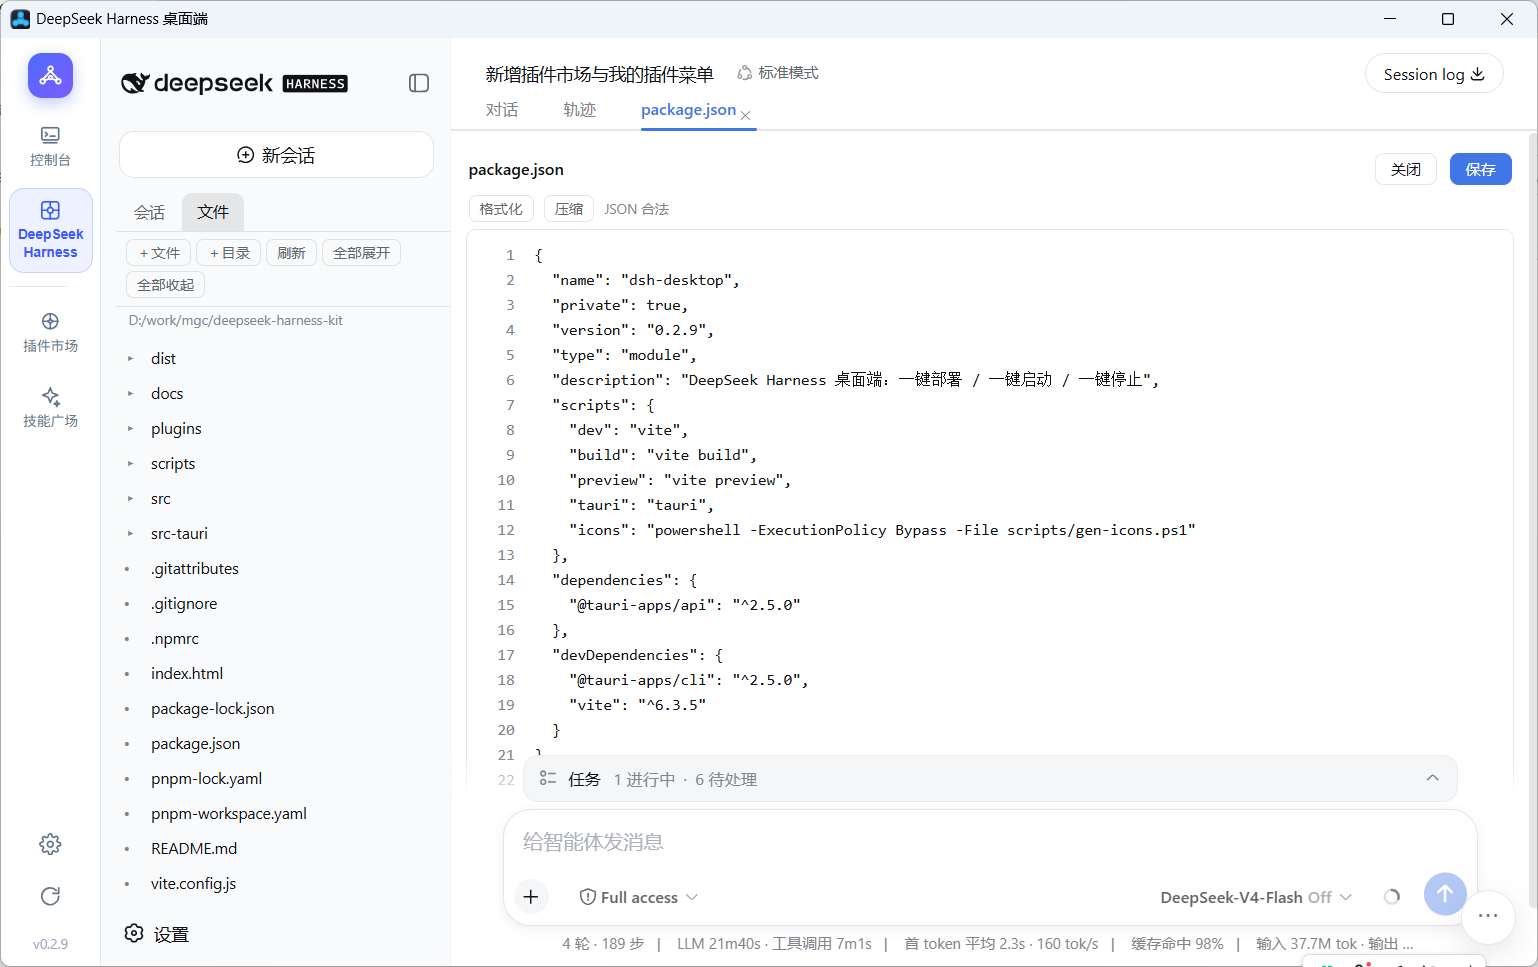Click the loading spinner icon near send
Screen dimensions: 1538x967
click(x=1392, y=897)
